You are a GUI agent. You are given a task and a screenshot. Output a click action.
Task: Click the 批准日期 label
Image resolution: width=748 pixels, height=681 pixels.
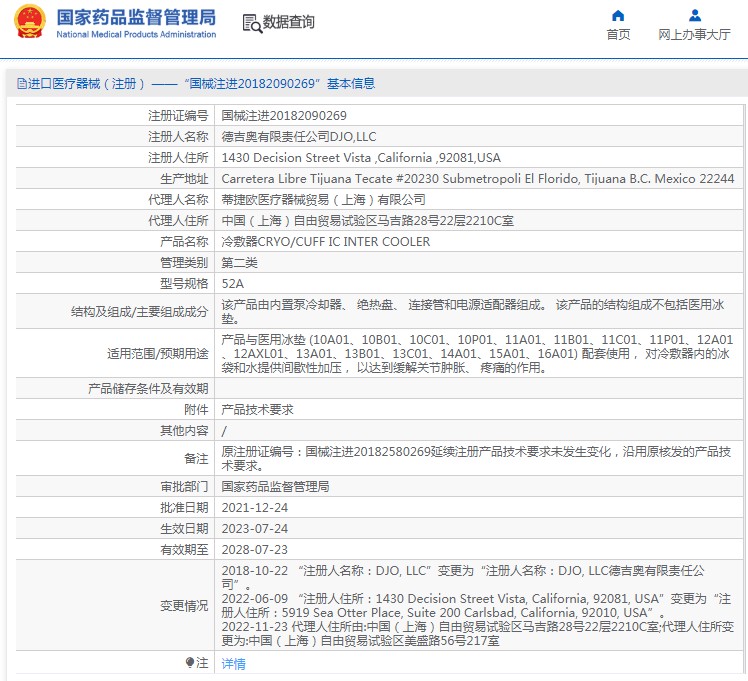(x=184, y=507)
